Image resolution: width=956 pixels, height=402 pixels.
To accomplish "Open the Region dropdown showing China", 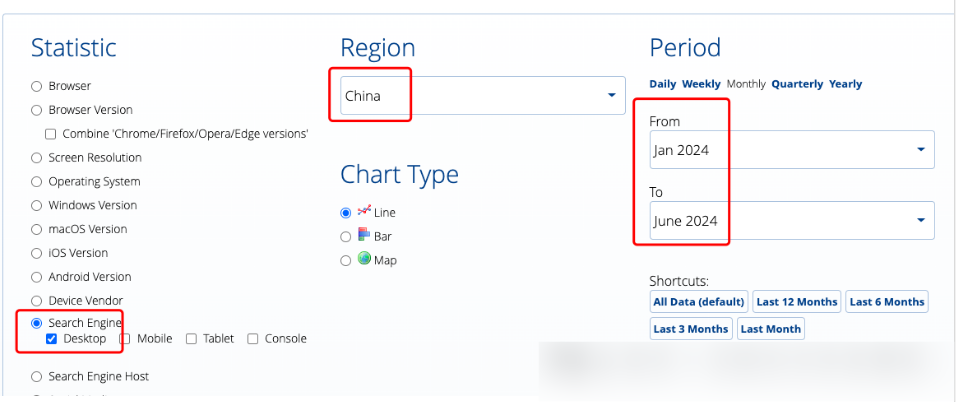I will 482,96.
